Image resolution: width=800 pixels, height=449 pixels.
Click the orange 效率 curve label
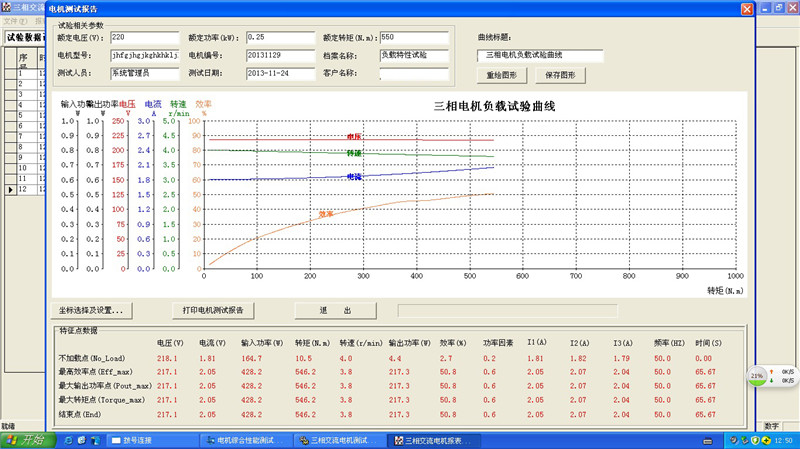326,214
